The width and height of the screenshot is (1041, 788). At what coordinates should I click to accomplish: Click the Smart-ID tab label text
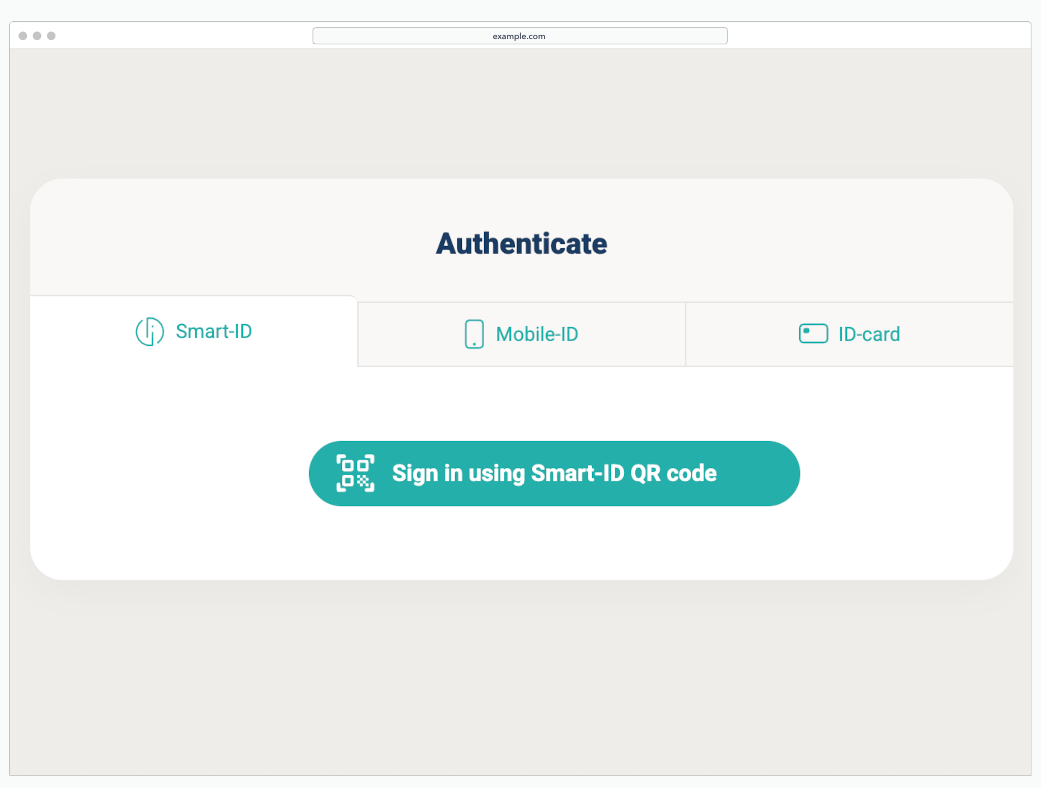point(214,331)
